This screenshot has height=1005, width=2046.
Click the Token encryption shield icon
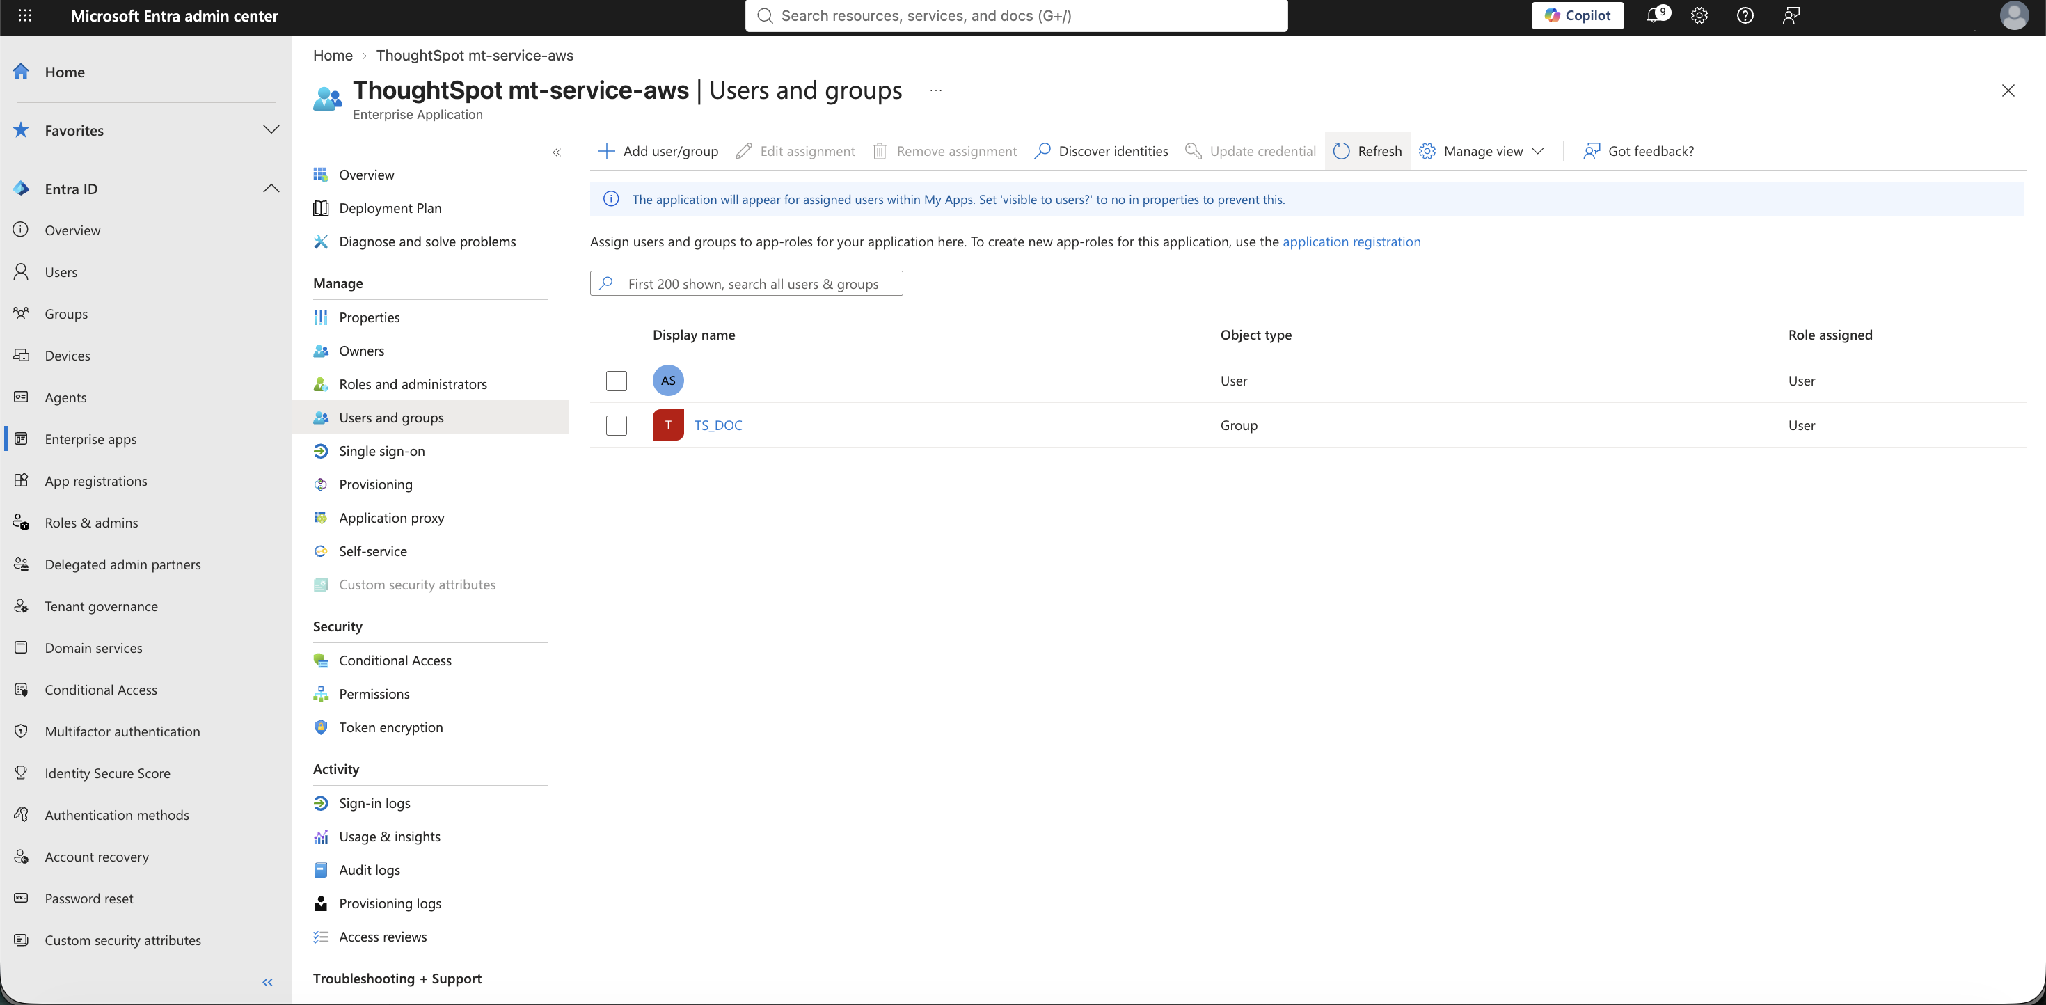click(x=321, y=727)
